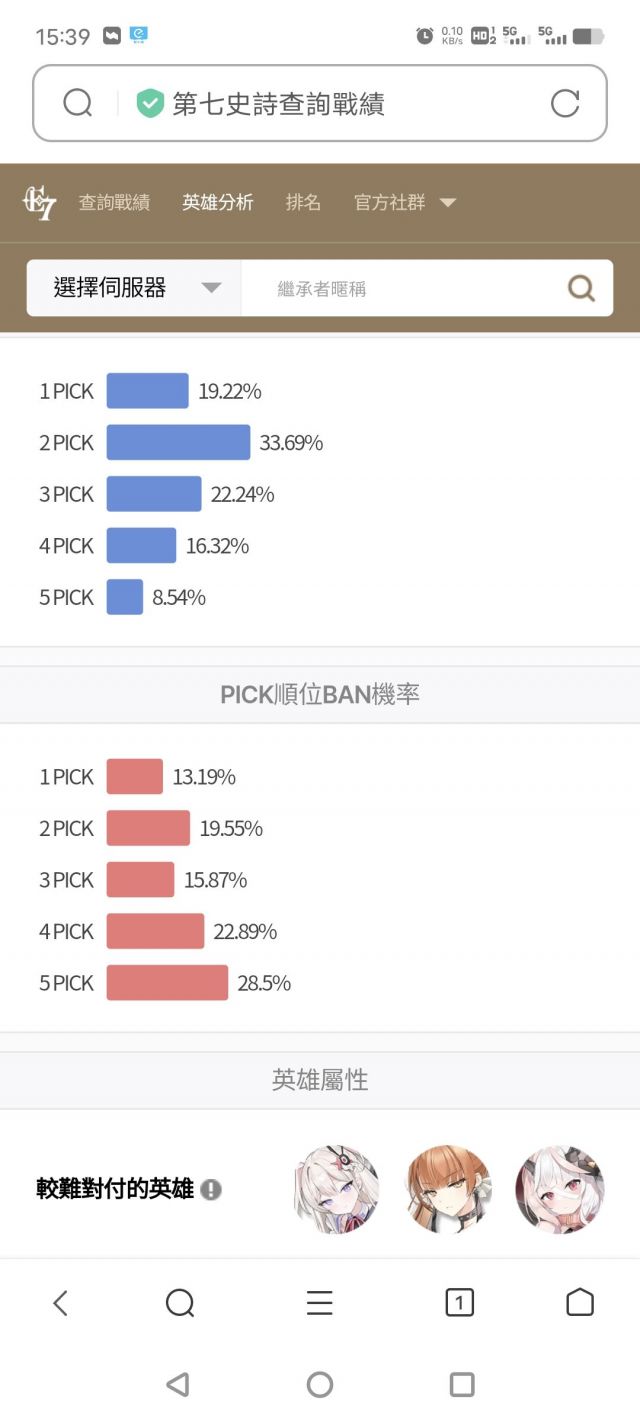Tap the refresh icon in the address bar
640x1422 pixels.
[x=566, y=103]
